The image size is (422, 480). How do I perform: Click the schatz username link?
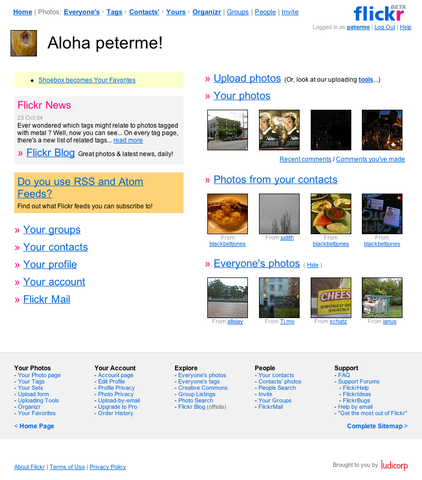[x=338, y=322]
